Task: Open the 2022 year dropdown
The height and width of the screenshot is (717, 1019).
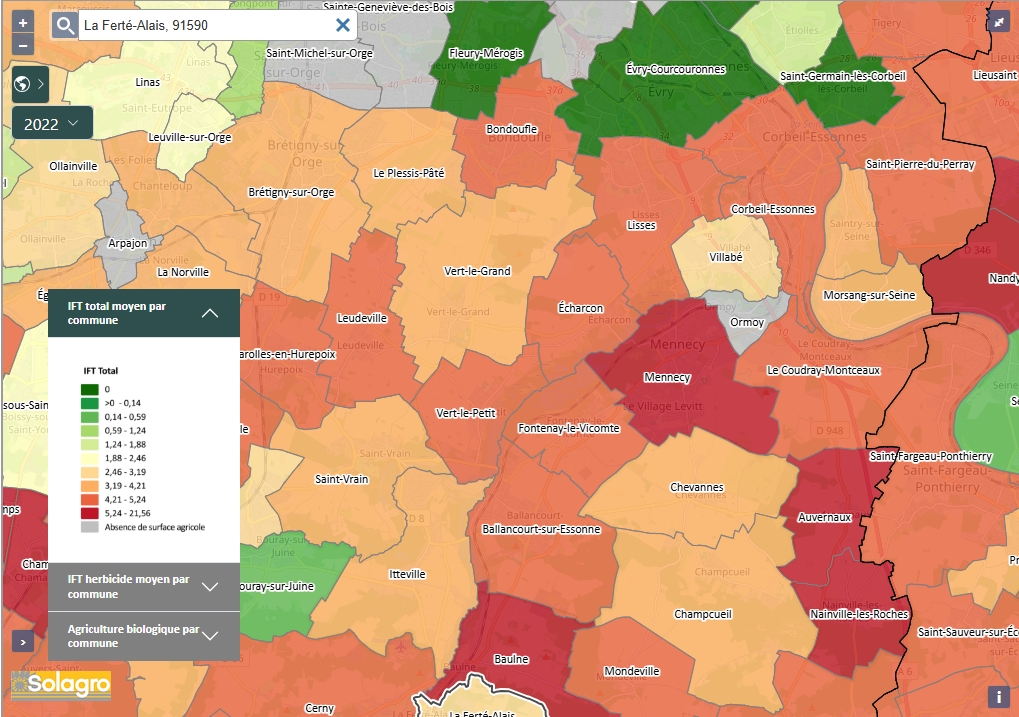Action: pyautogui.click(x=52, y=124)
